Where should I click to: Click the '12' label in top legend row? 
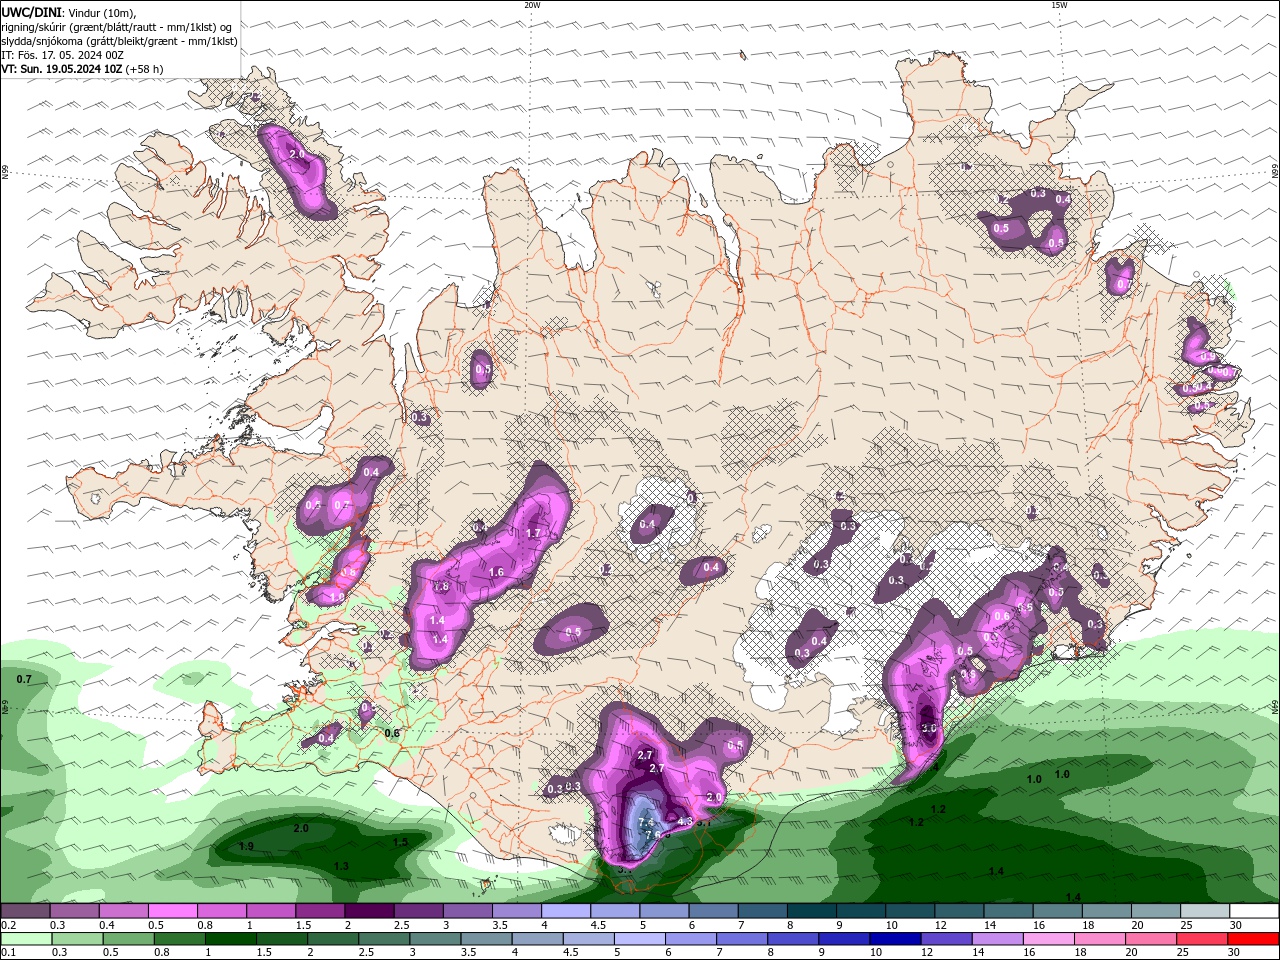coord(941,925)
